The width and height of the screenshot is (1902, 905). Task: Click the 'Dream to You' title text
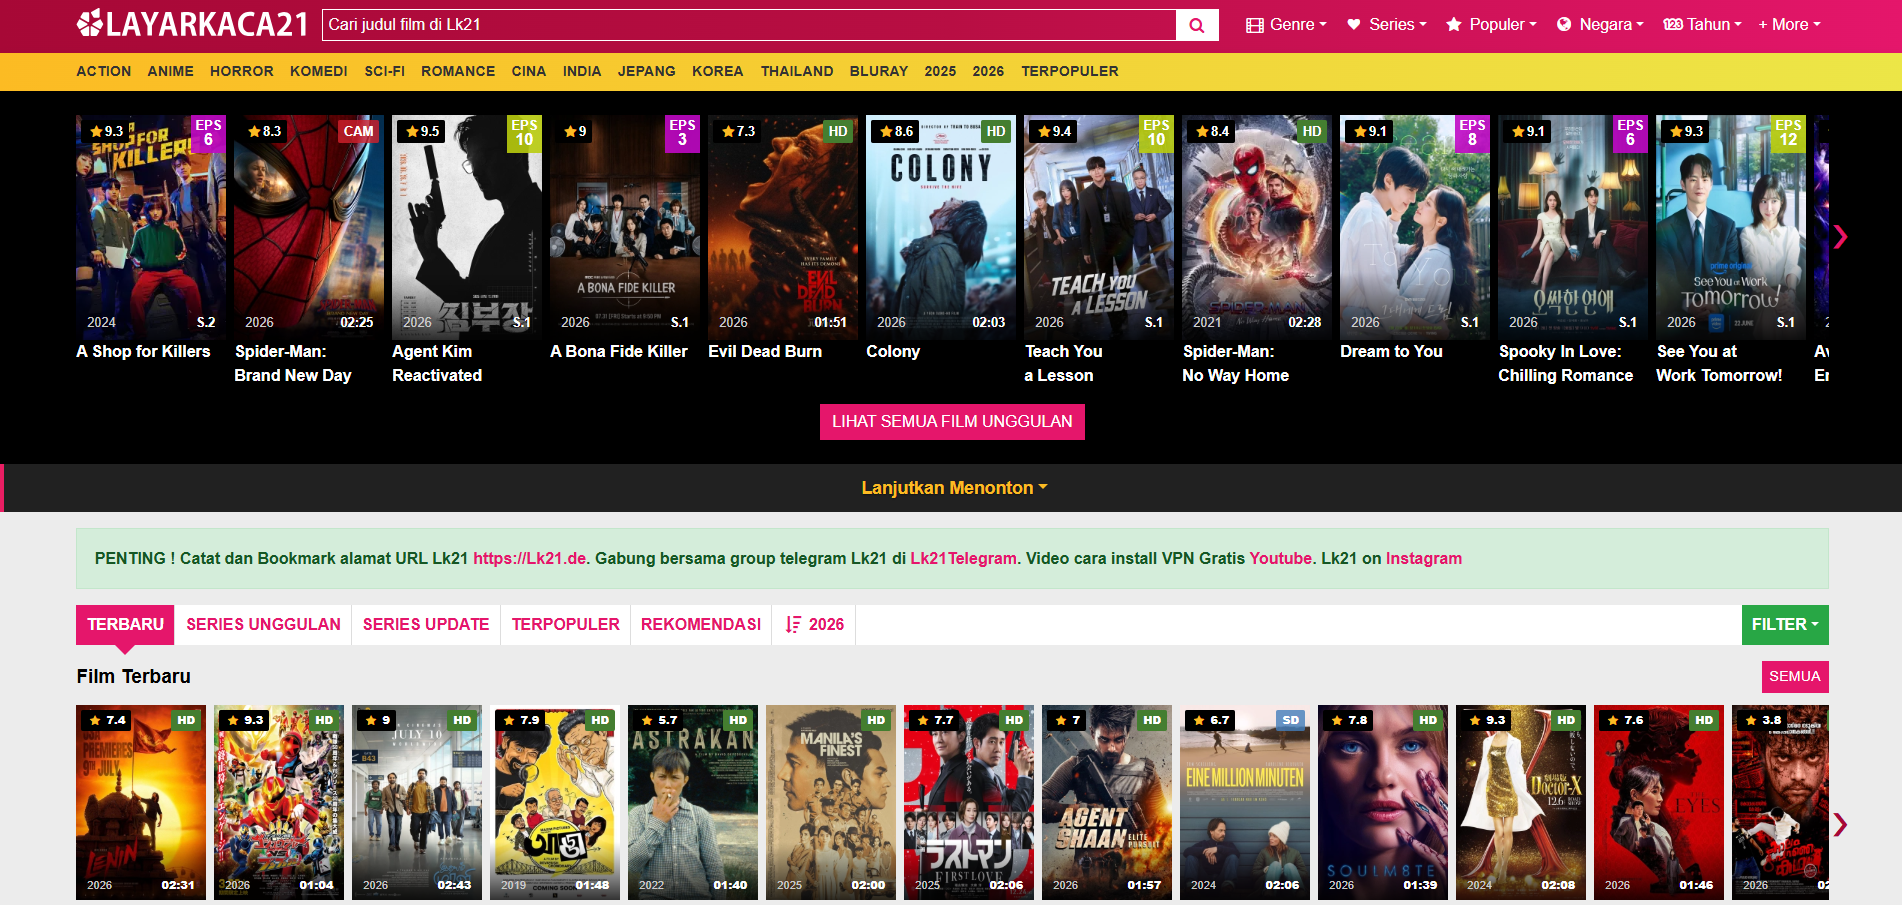click(x=1391, y=352)
